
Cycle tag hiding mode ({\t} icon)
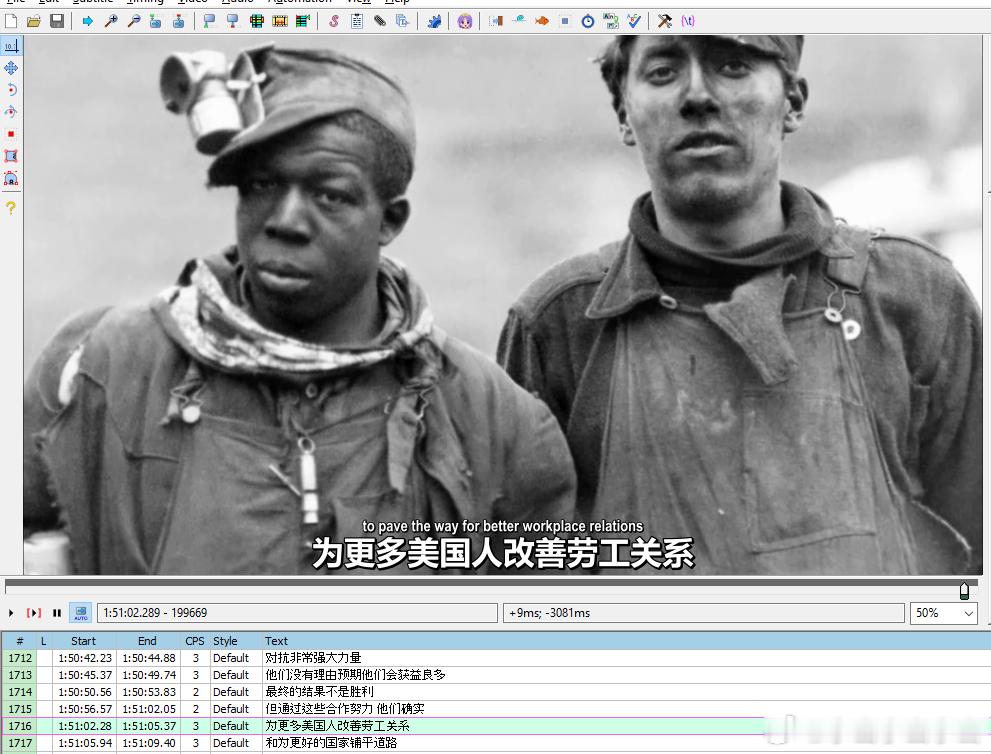coord(688,21)
